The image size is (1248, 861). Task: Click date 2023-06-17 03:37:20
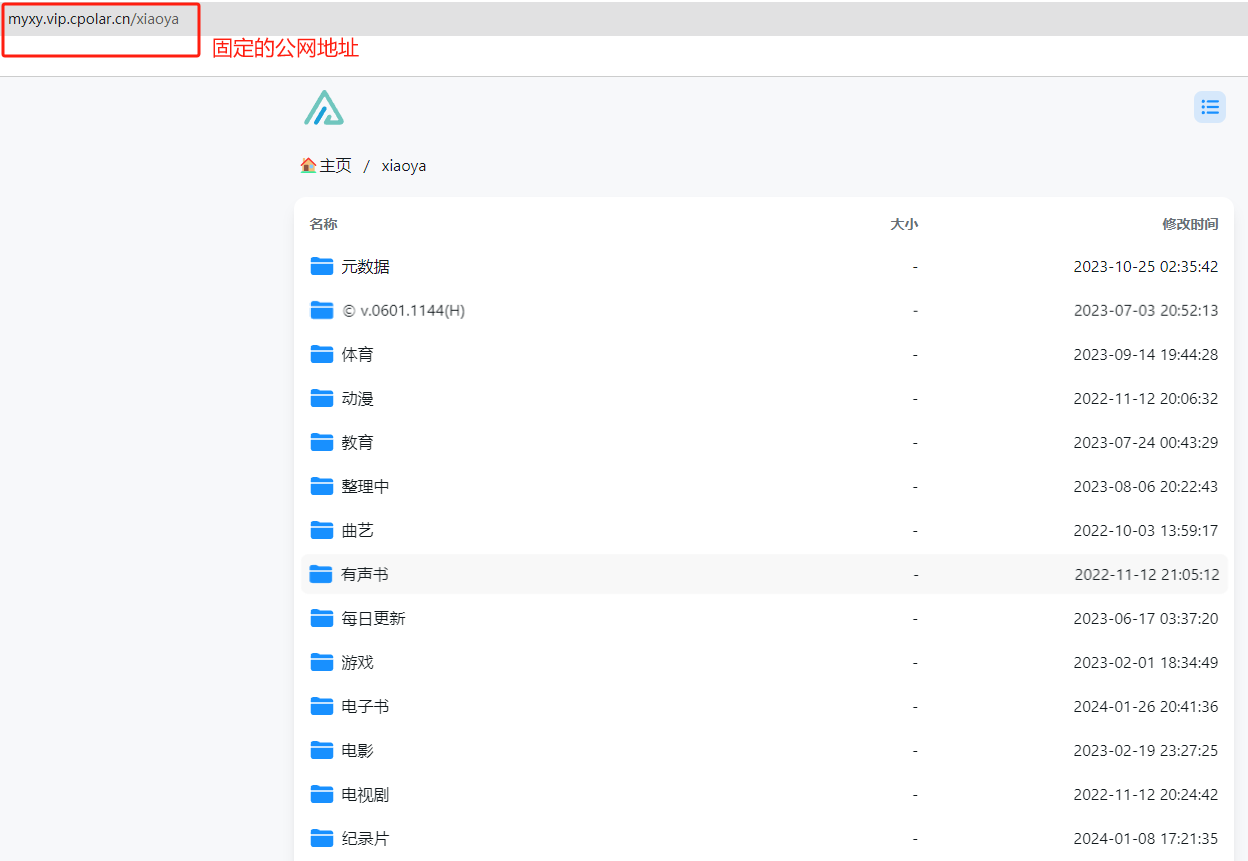pyautogui.click(x=1146, y=619)
